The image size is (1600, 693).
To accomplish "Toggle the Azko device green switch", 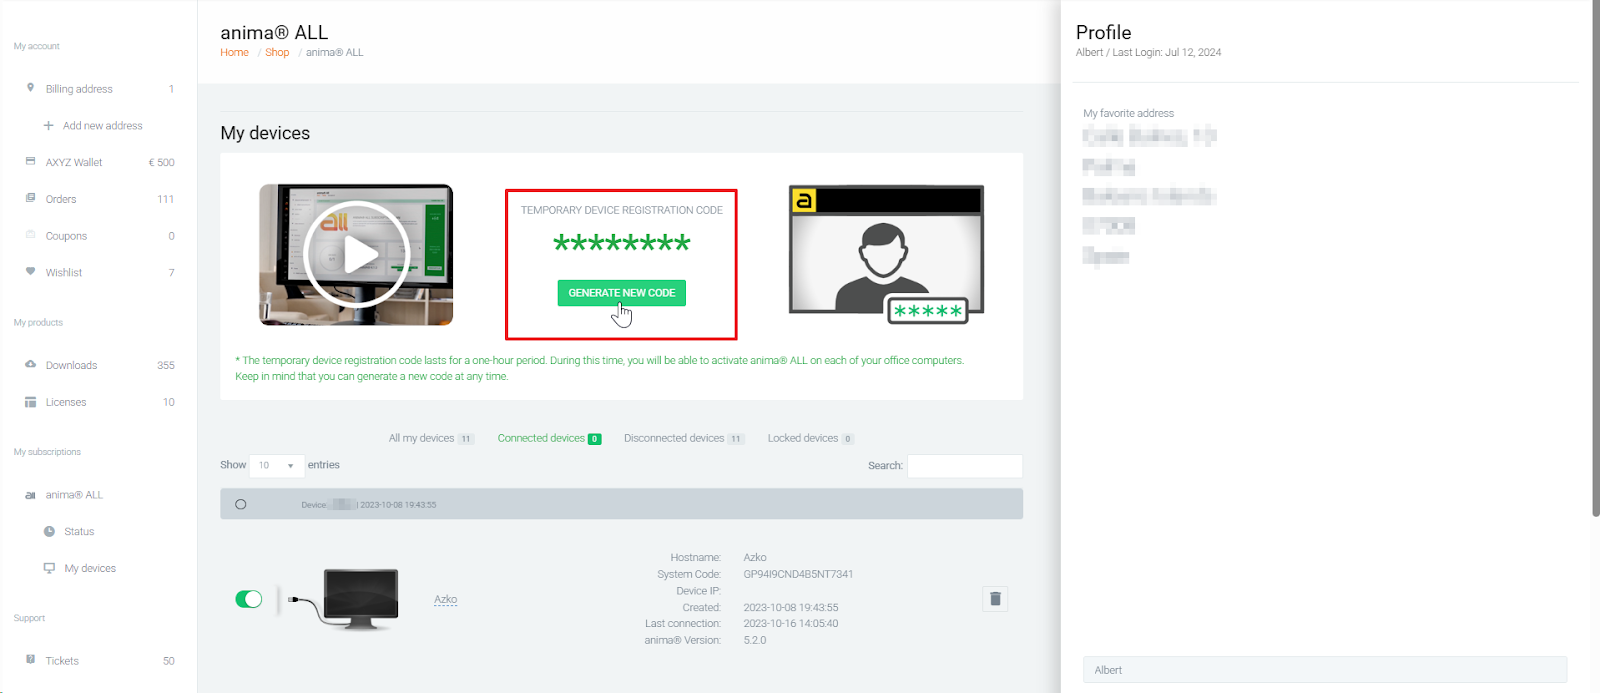I will 248,599.
